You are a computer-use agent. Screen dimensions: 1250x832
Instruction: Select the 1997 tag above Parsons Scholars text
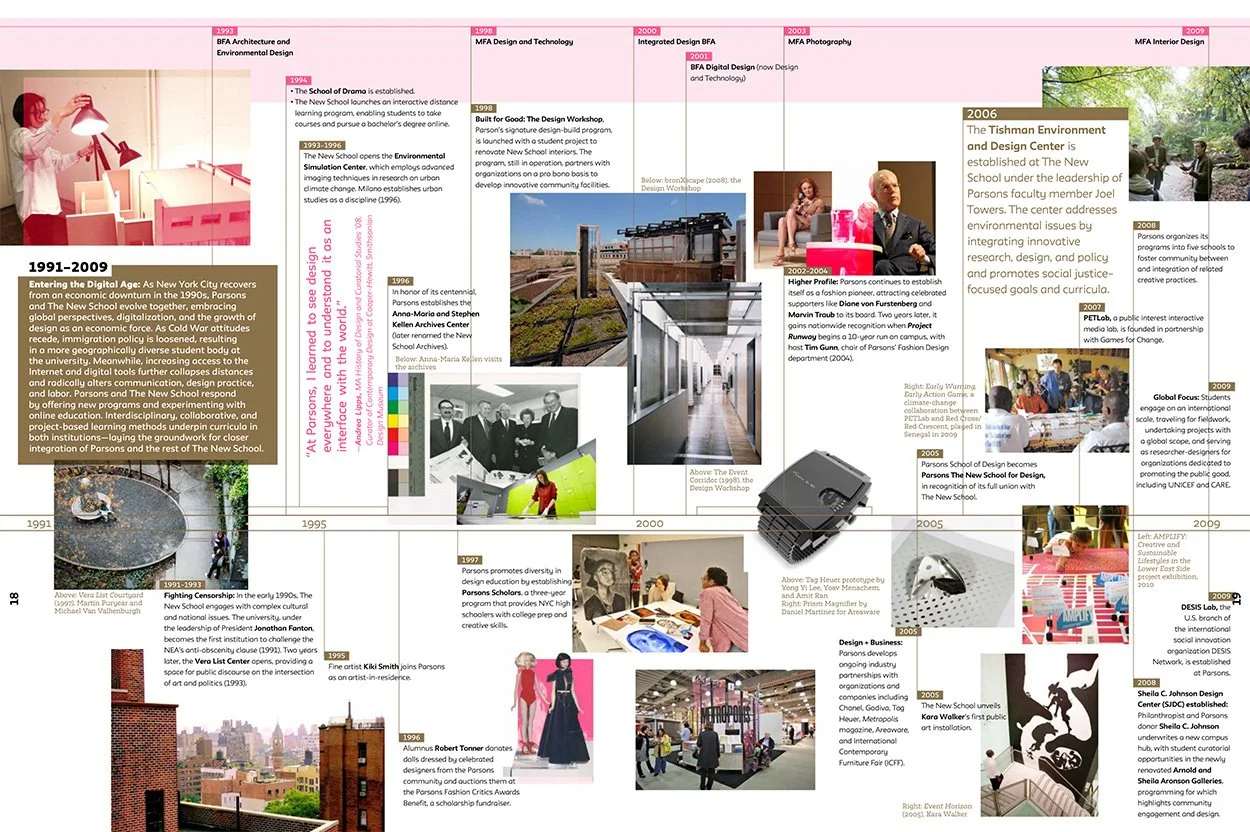click(471, 560)
